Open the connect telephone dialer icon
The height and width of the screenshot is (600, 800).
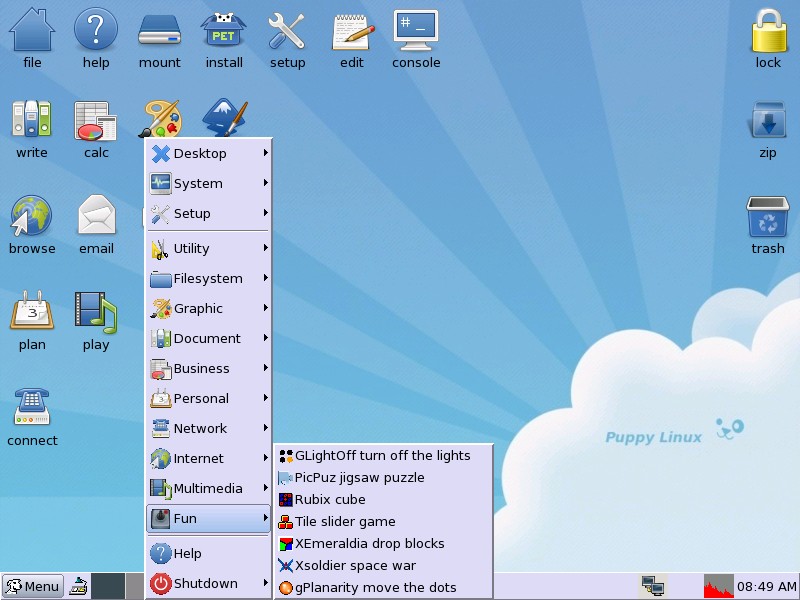tap(32, 411)
